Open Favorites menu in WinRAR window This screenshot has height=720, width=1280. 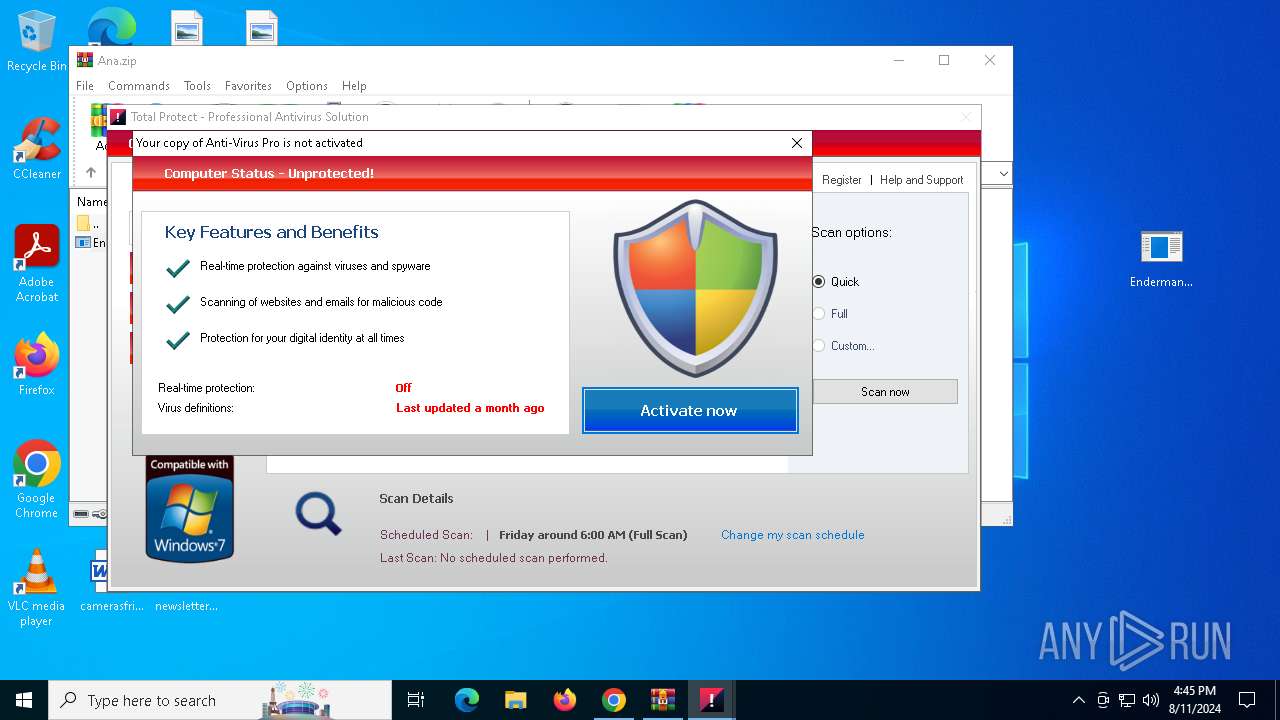[x=248, y=86]
